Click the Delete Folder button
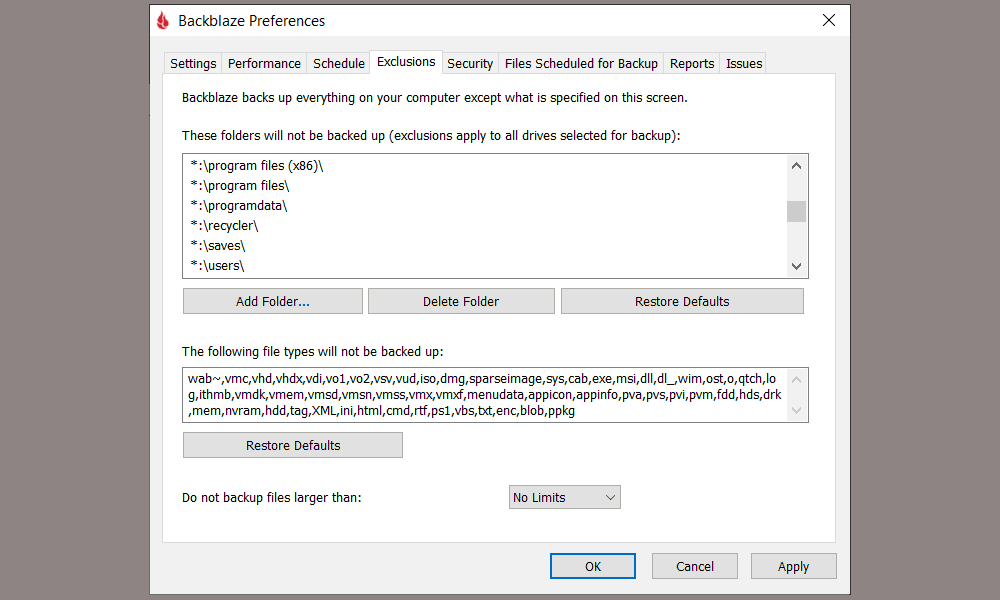This screenshot has width=1000, height=600. tap(461, 301)
